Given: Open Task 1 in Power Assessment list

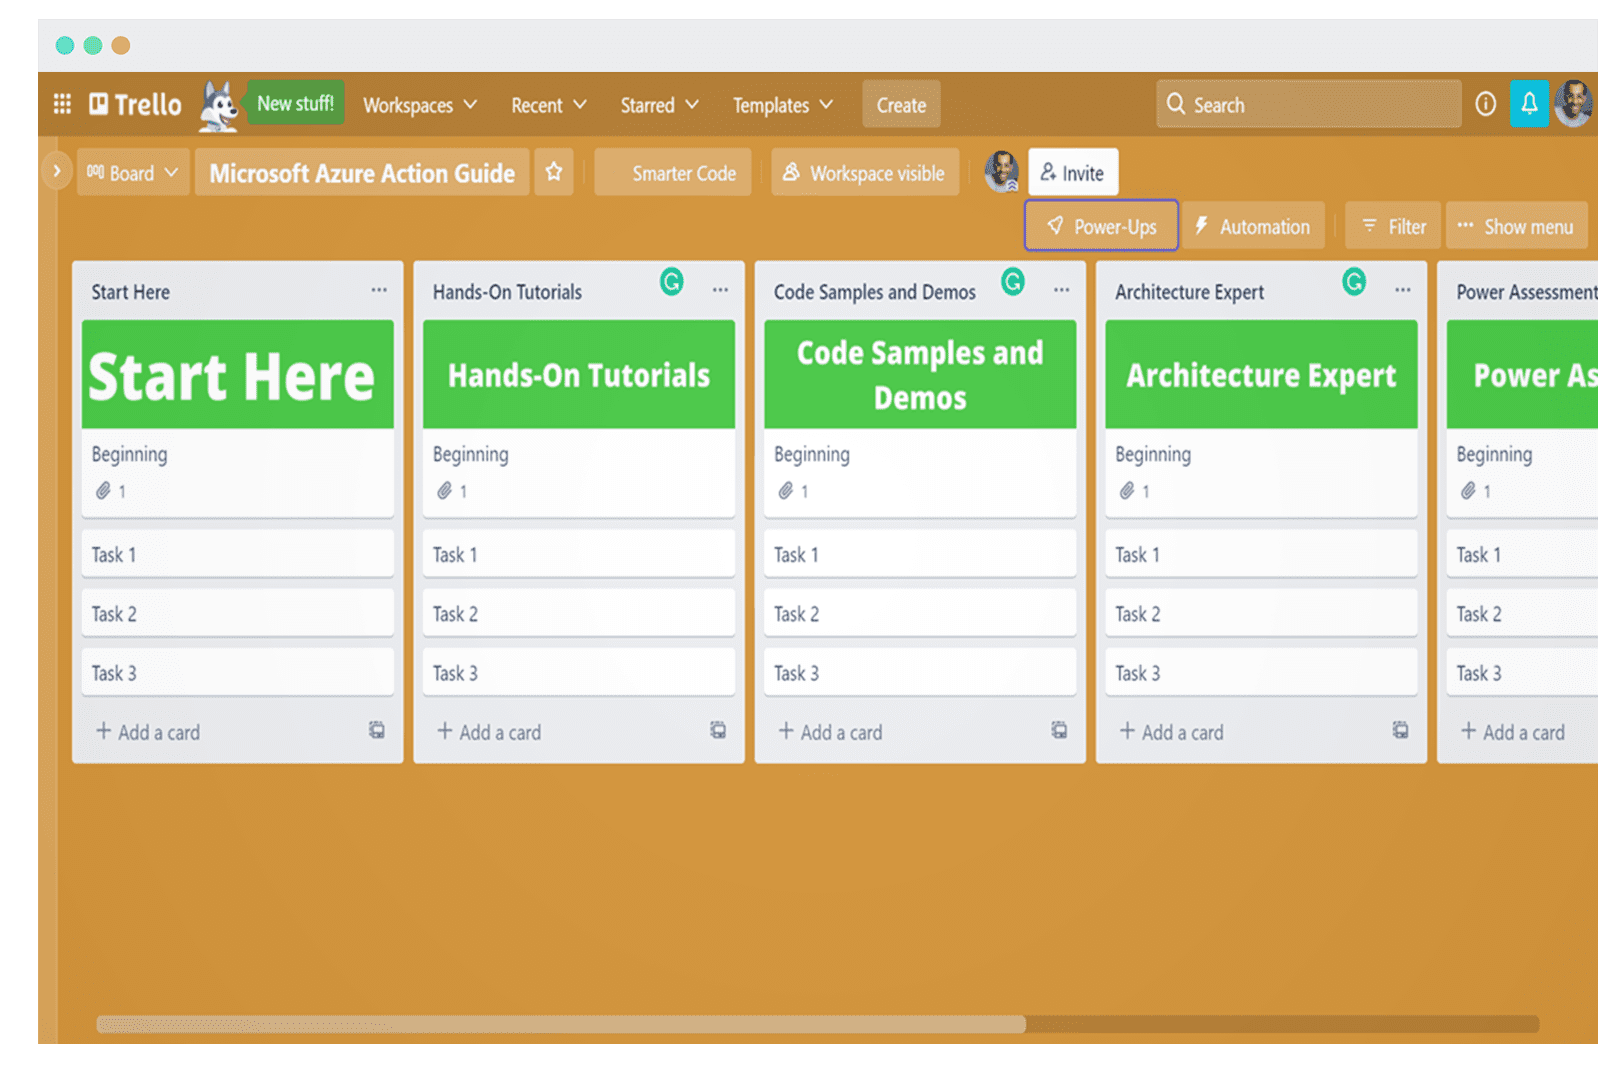Looking at the screenshot, I should (x=1522, y=554).
